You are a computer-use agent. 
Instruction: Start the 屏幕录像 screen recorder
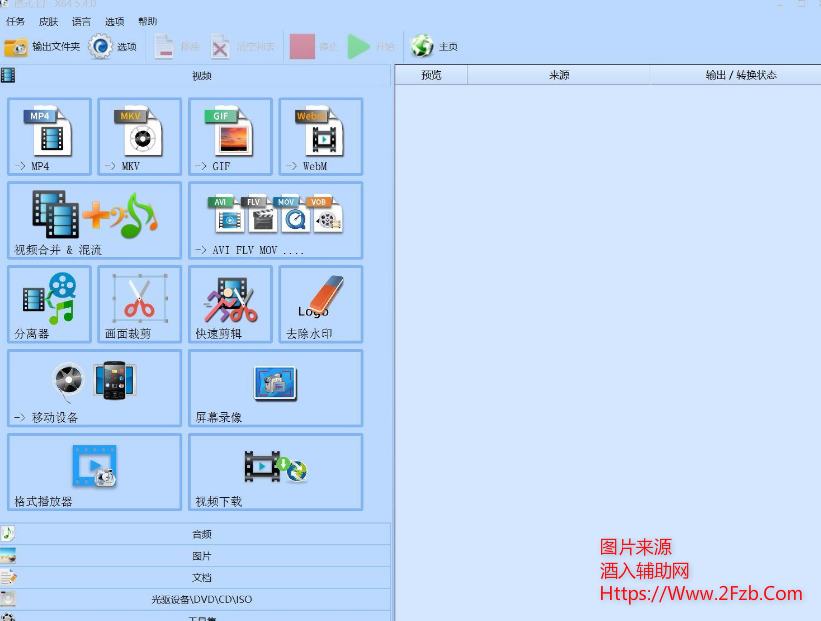275,388
